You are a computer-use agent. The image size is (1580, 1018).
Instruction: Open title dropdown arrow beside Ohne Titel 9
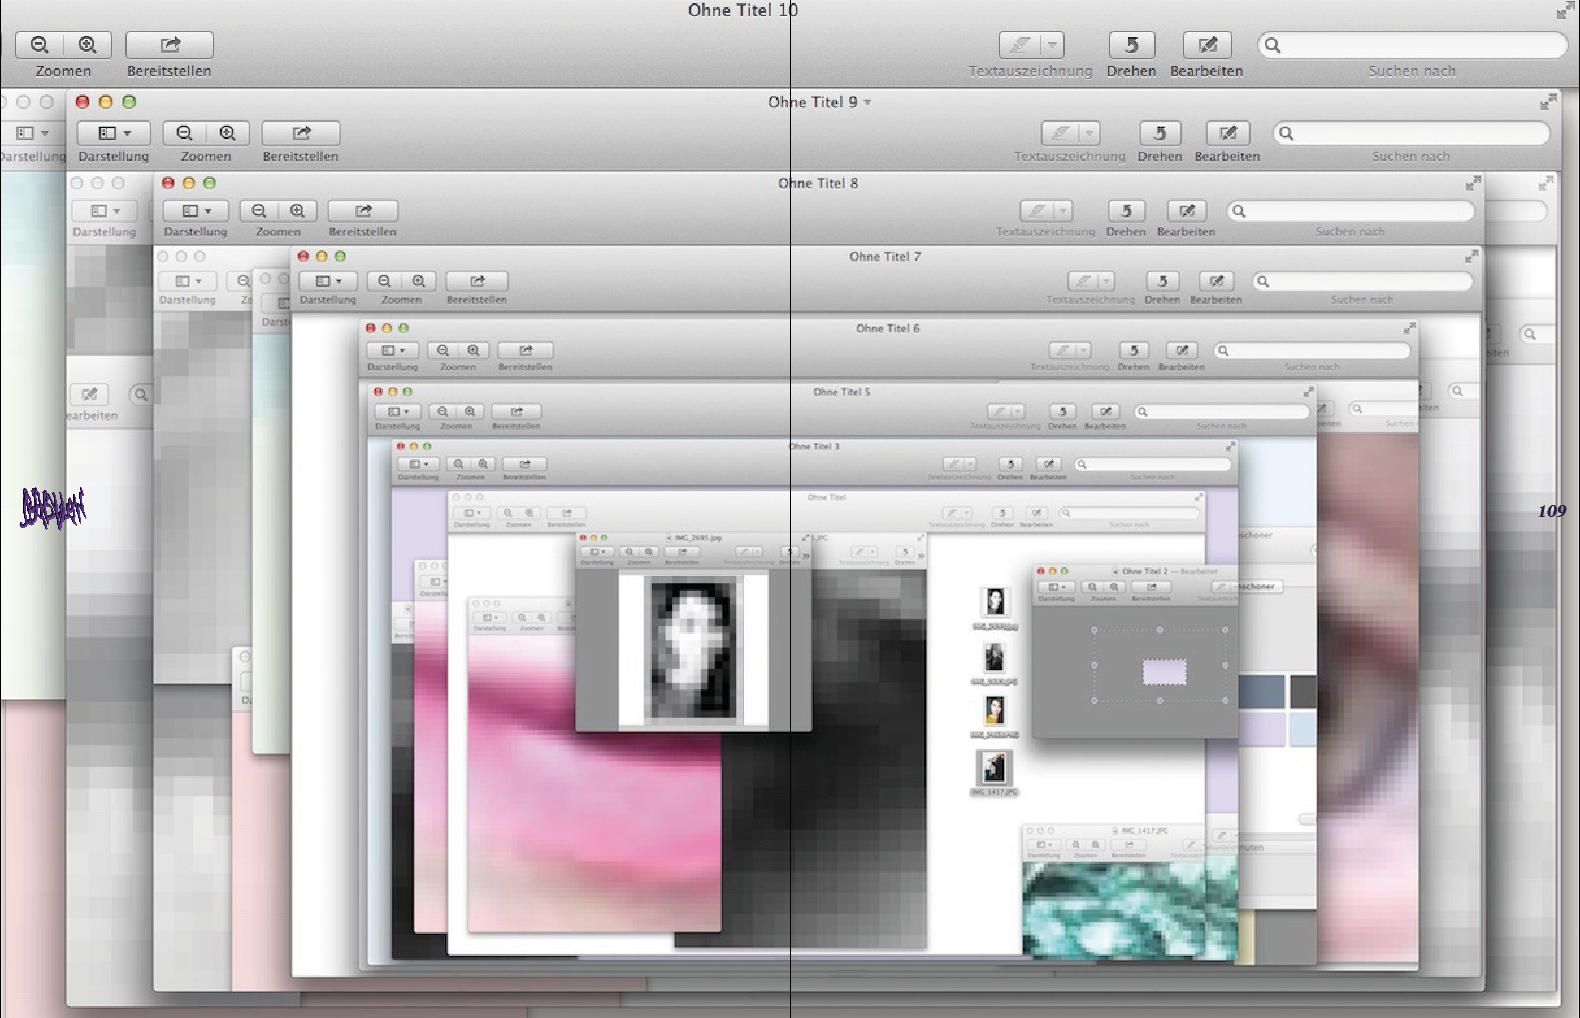(867, 102)
